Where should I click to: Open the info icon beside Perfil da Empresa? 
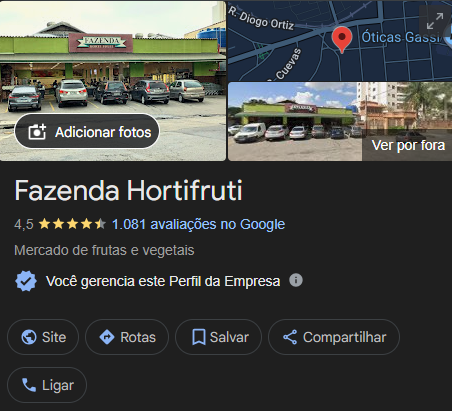[x=296, y=280]
